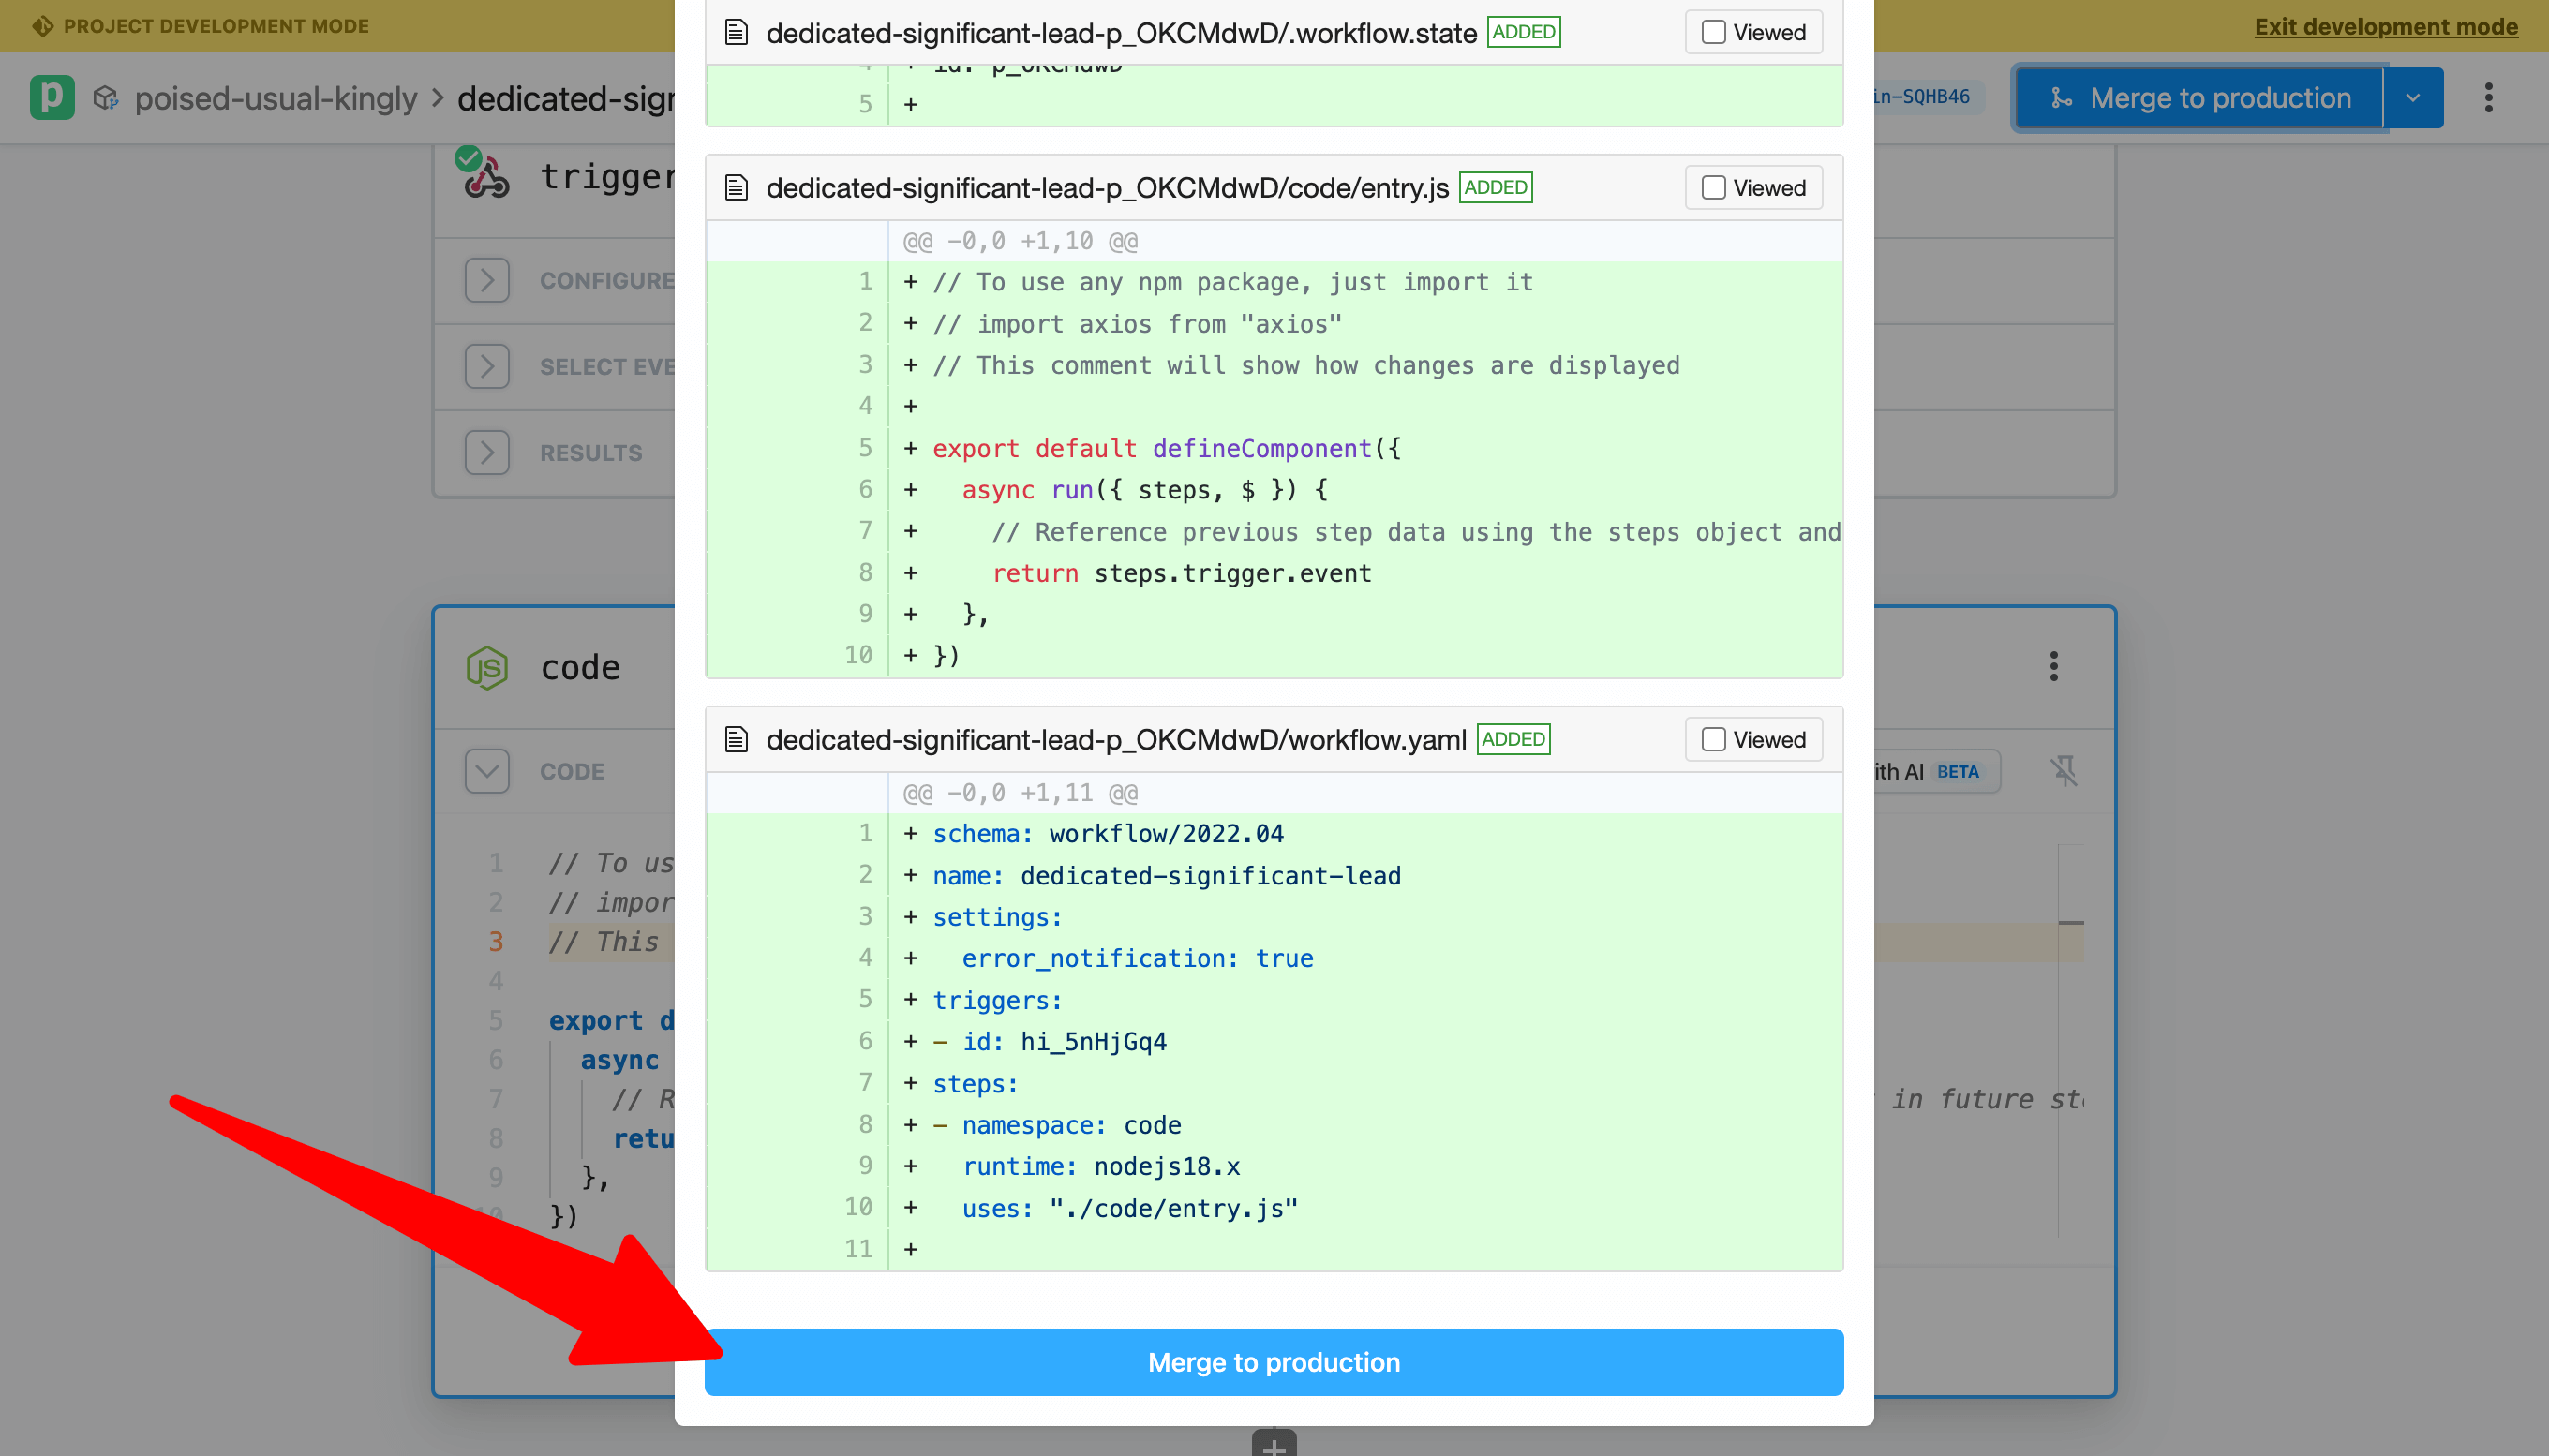2549x1456 pixels.
Task: Click the Pipedream project home icon
Action: coord(51,97)
